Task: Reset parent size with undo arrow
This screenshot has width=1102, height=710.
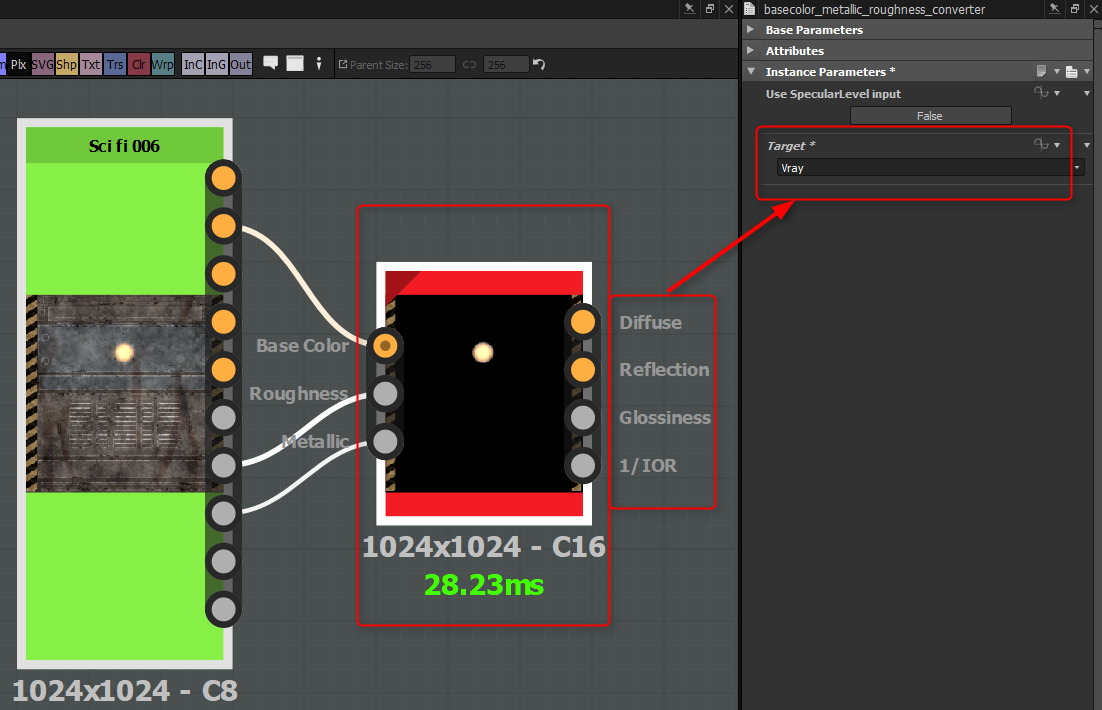Action: pos(539,64)
